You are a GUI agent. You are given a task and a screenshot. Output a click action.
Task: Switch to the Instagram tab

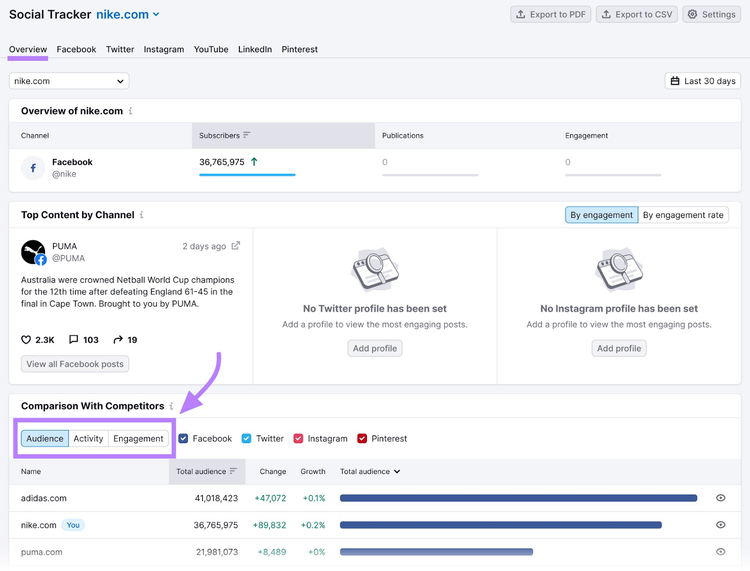pos(164,49)
